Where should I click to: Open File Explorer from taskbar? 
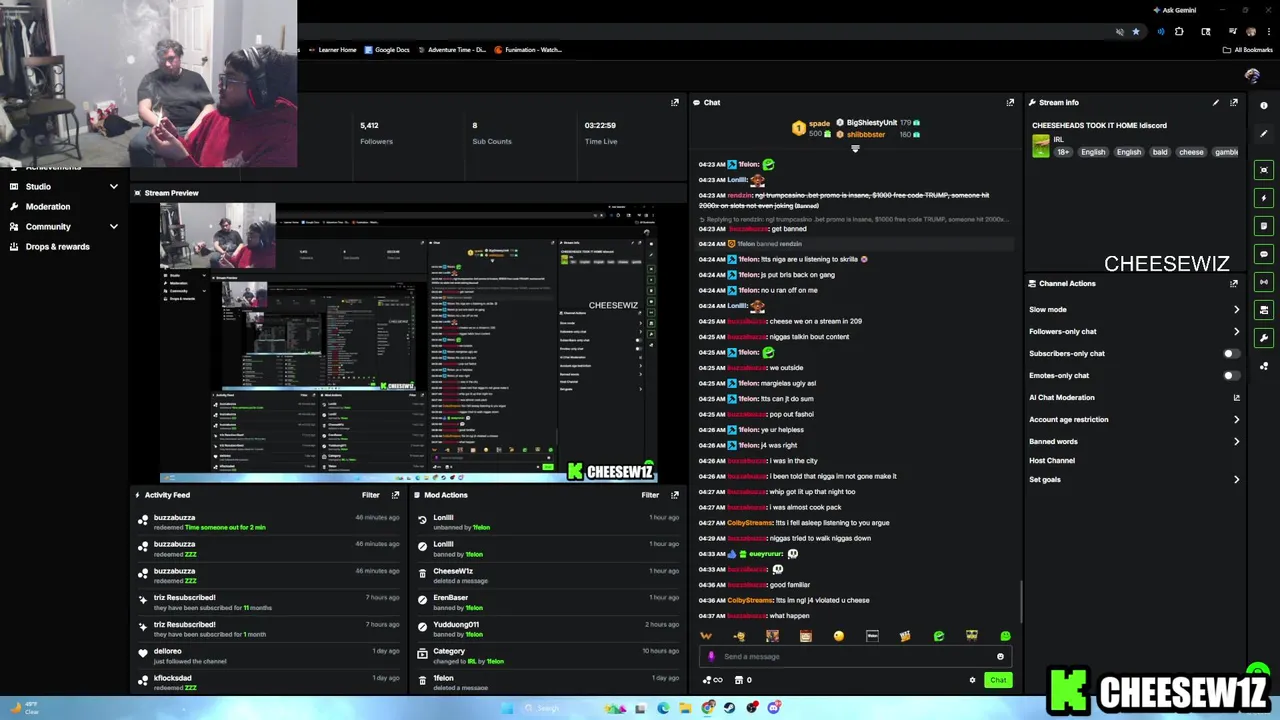[x=685, y=709]
